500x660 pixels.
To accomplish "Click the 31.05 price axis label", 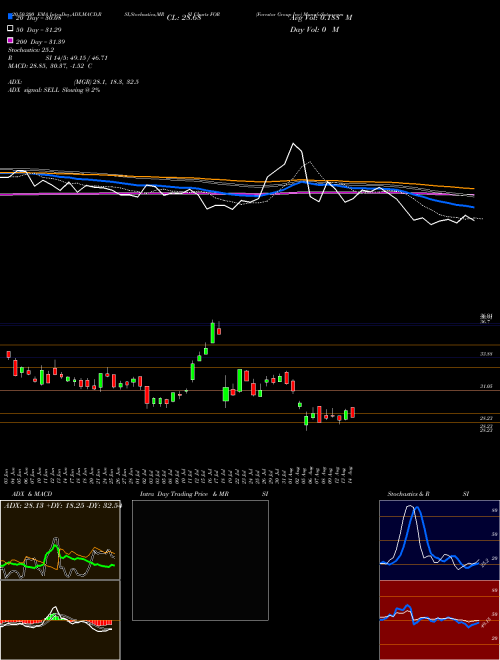I will 486,386.
